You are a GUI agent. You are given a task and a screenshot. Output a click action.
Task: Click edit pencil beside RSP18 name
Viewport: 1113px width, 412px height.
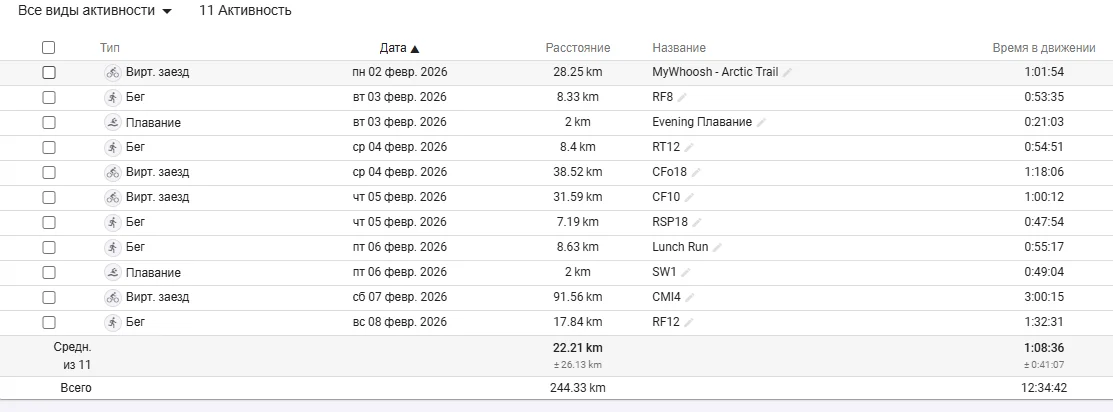coord(697,222)
